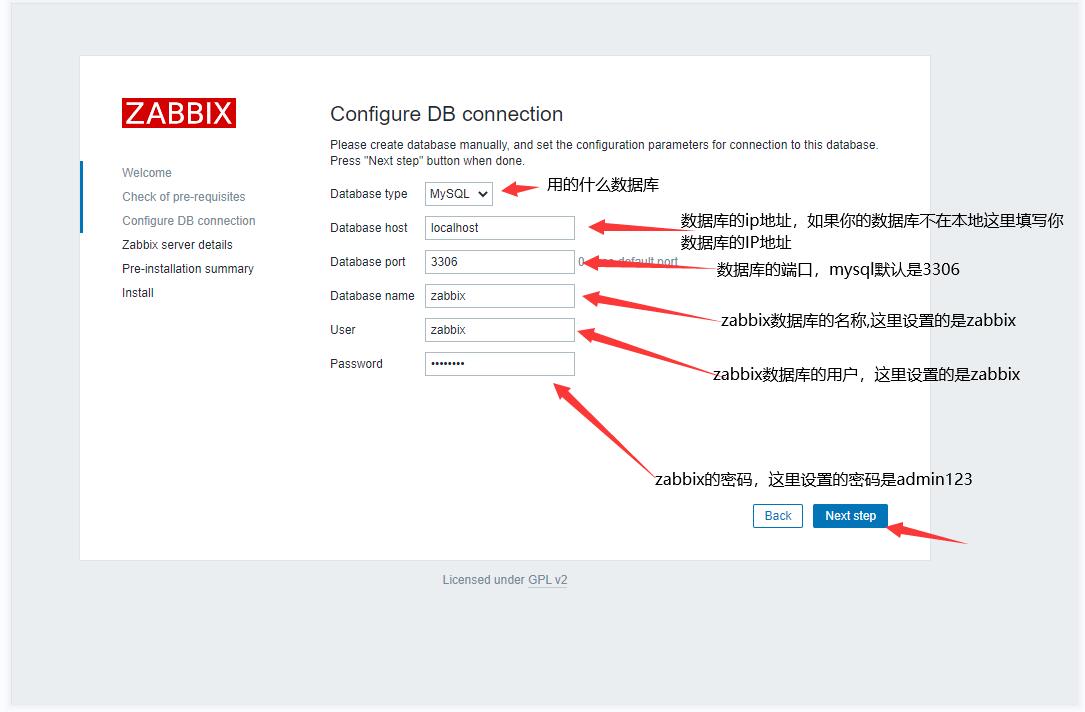Screen dimensions: 1085x712
Task: Open the GPL v2 license link
Action: [547, 580]
